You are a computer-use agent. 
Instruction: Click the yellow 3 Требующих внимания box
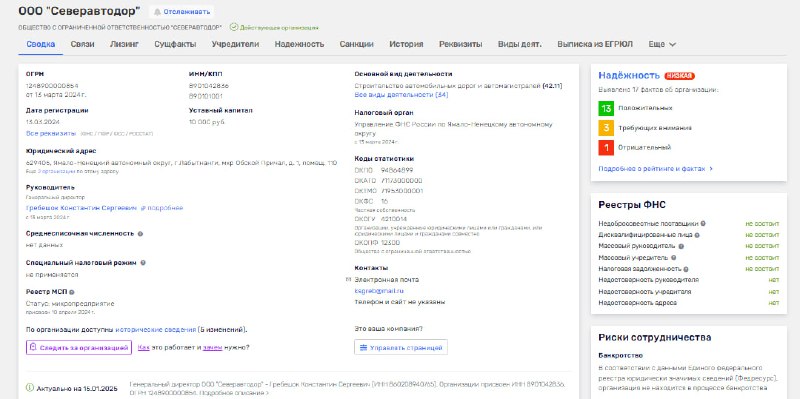coord(606,128)
